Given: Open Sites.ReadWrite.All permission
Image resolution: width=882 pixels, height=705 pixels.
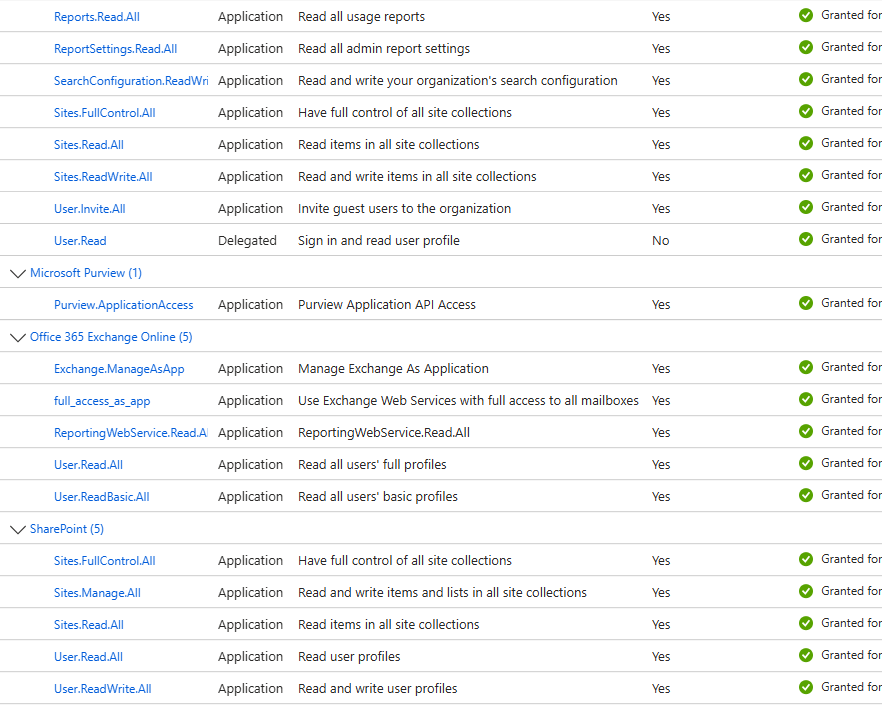Looking at the screenshot, I should pos(103,177).
